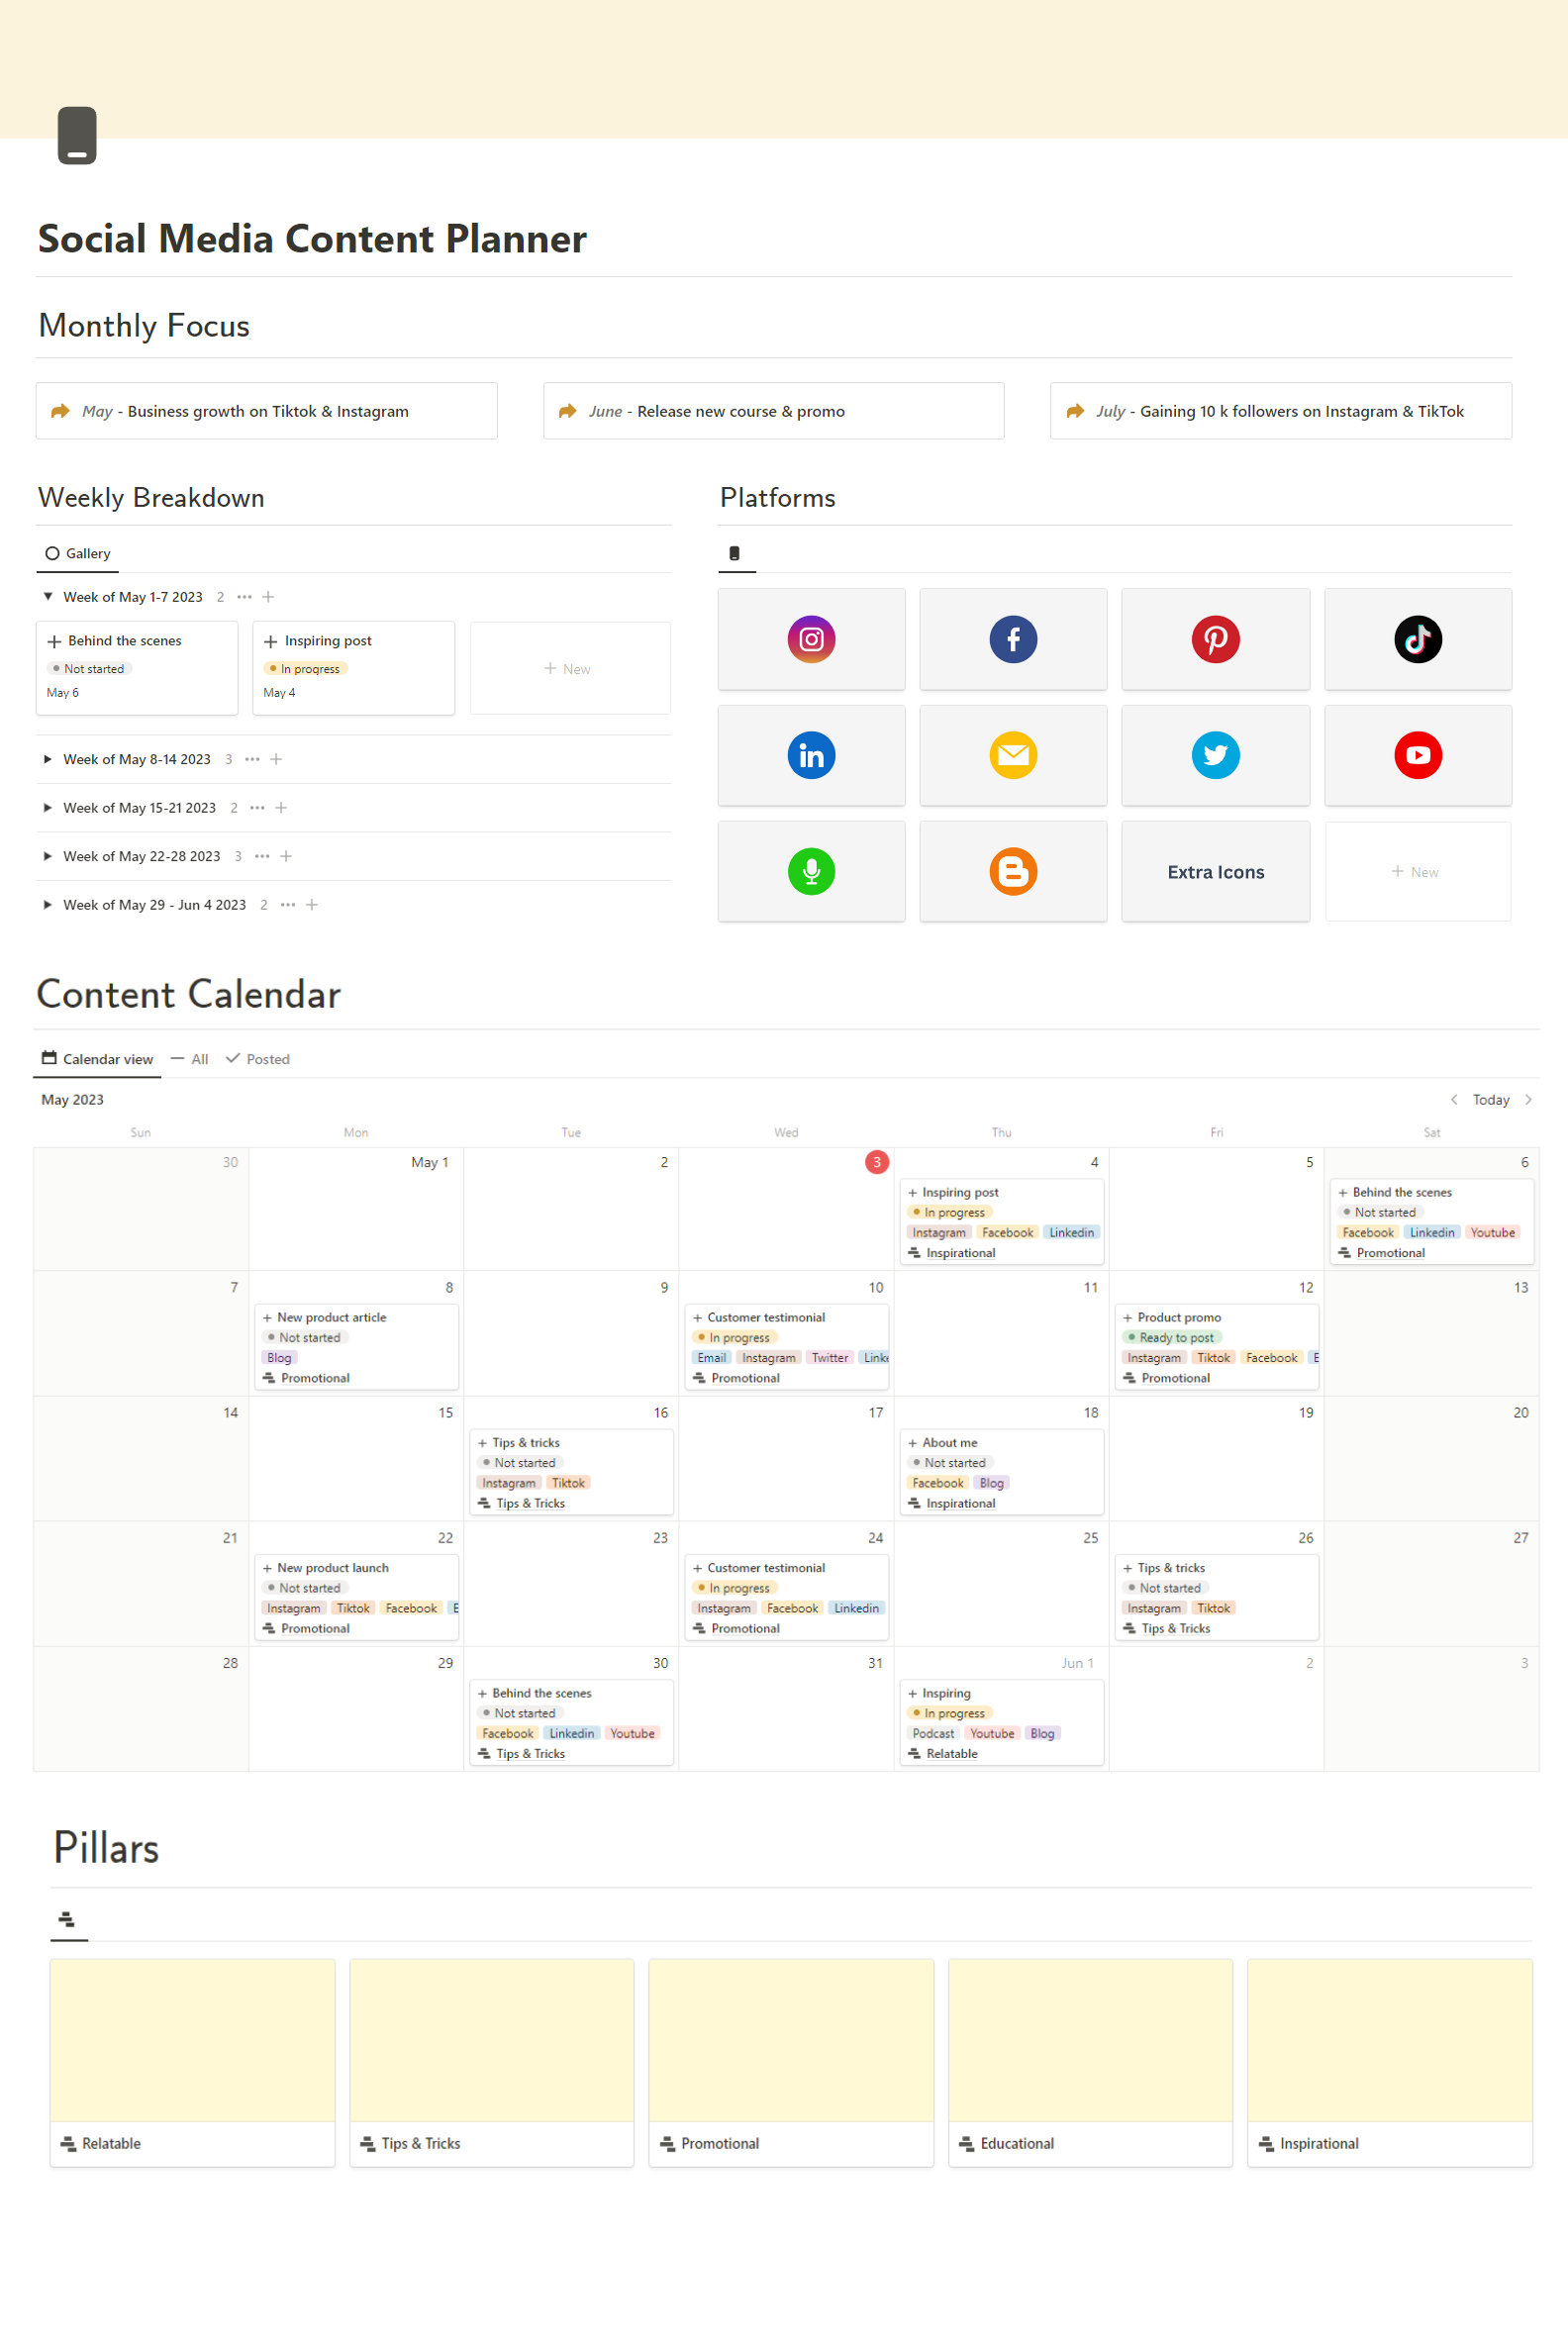
Task: Open the Facebook platform card
Action: (1013, 639)
